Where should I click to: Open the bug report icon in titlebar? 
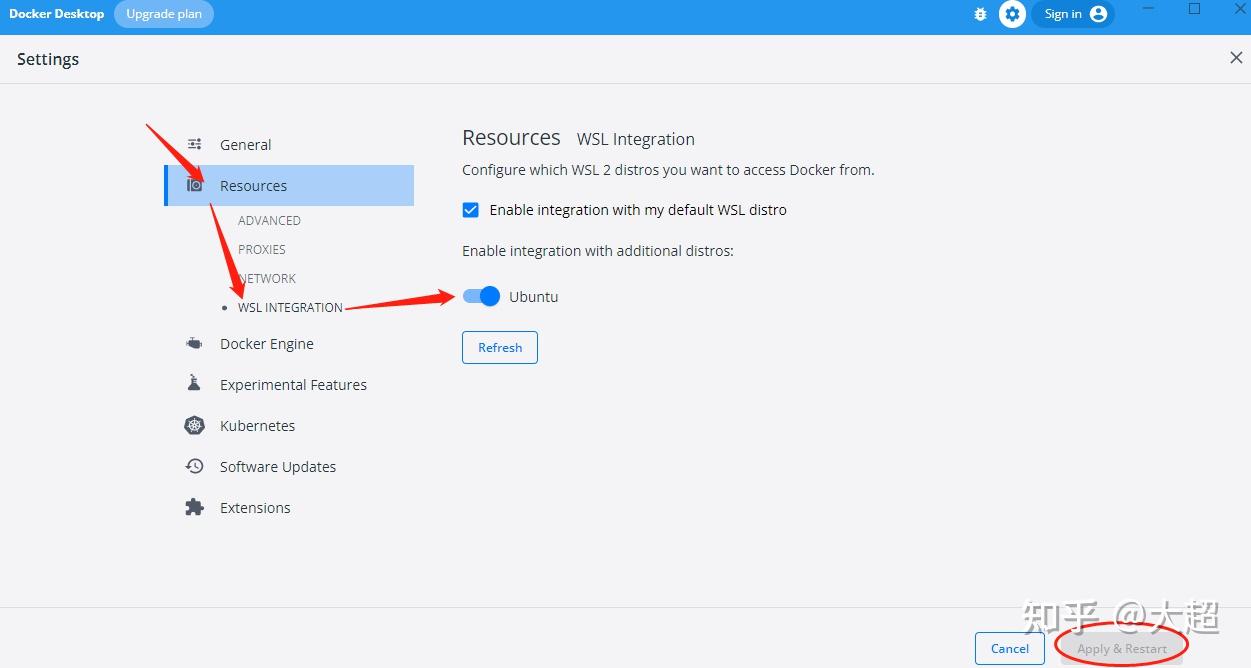979,14
